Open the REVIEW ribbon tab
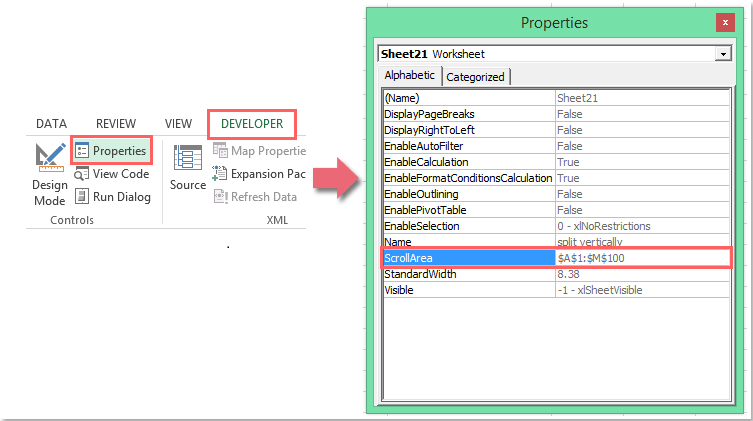The width and height of the screenshot is (753, 421). click(116, 124)
